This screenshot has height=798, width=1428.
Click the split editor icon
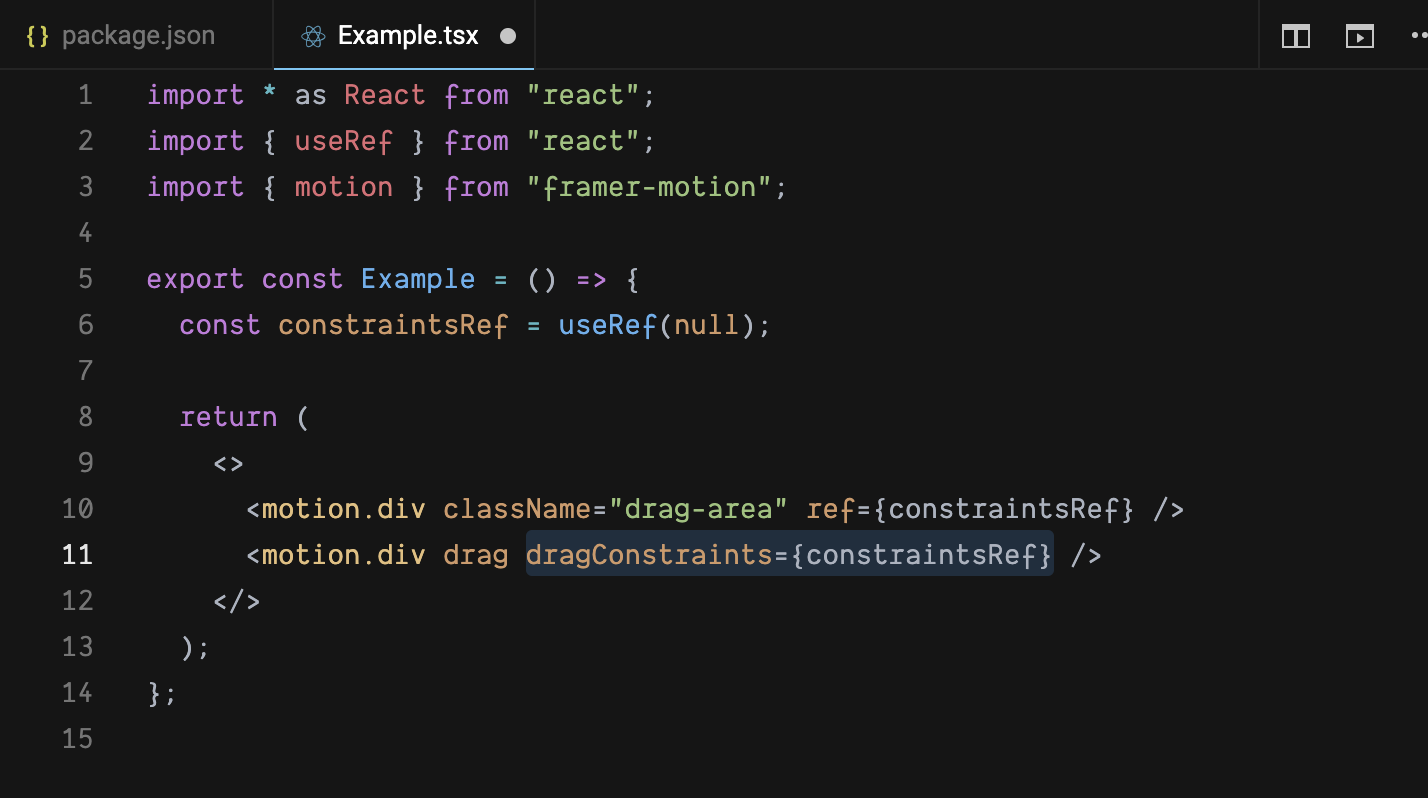point(1295,36)
